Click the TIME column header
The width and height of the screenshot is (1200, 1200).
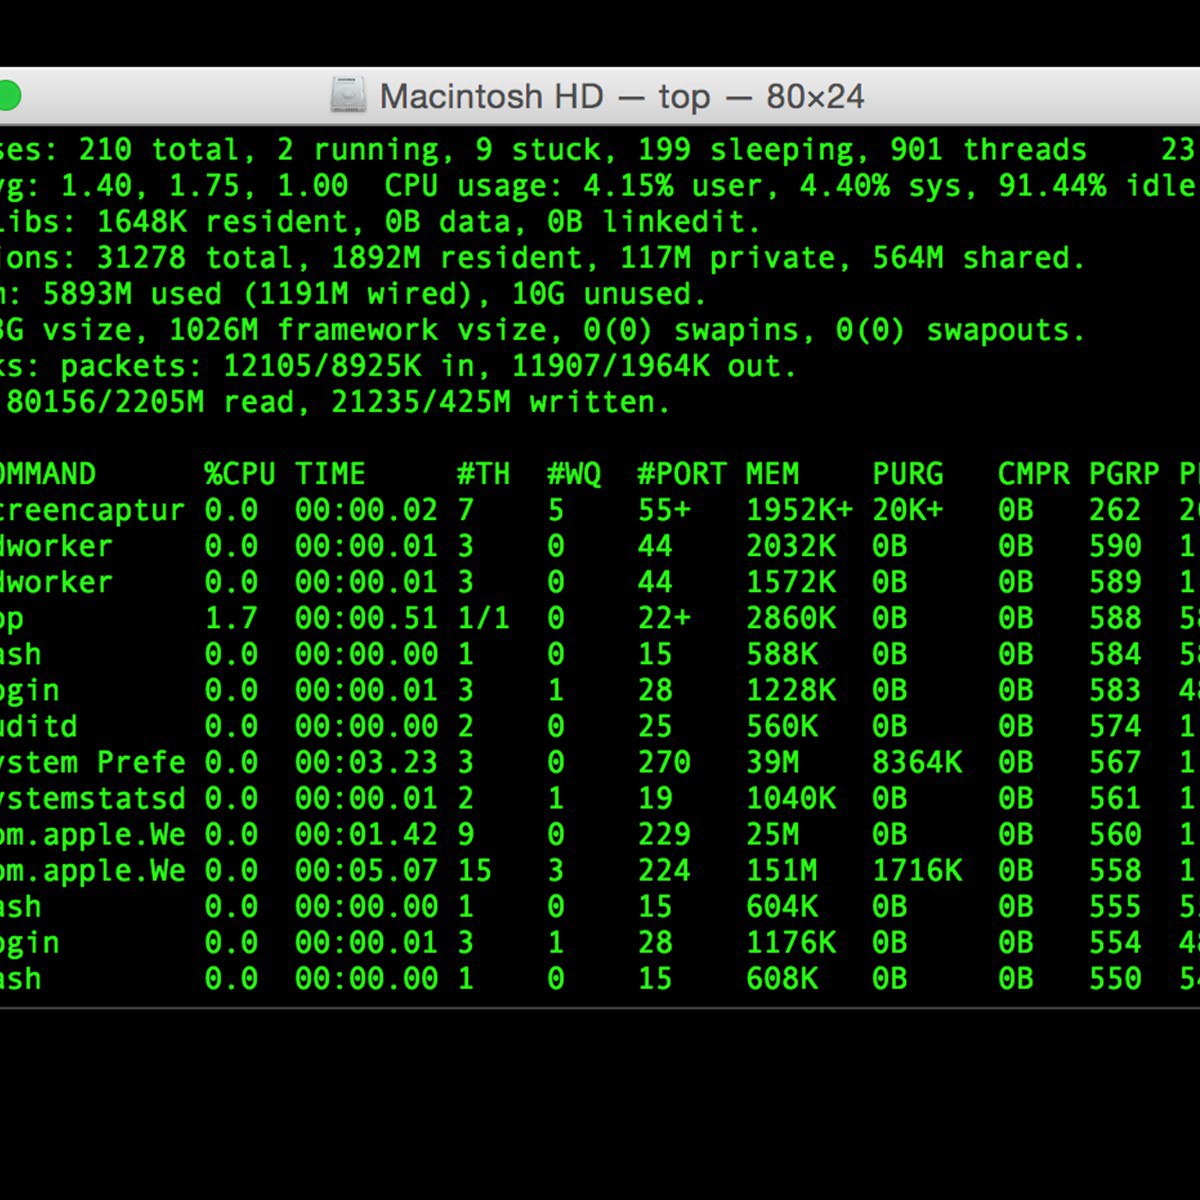click(x=330, y=474)
